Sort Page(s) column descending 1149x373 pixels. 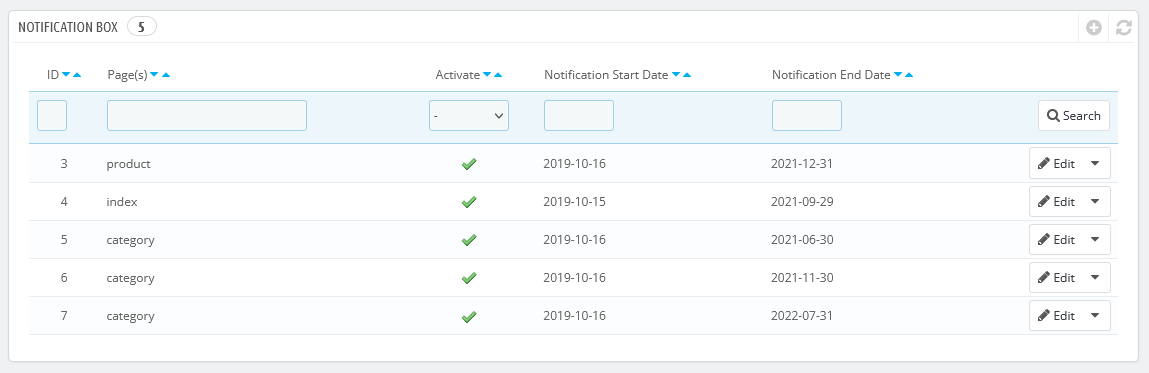click(155, 75)
